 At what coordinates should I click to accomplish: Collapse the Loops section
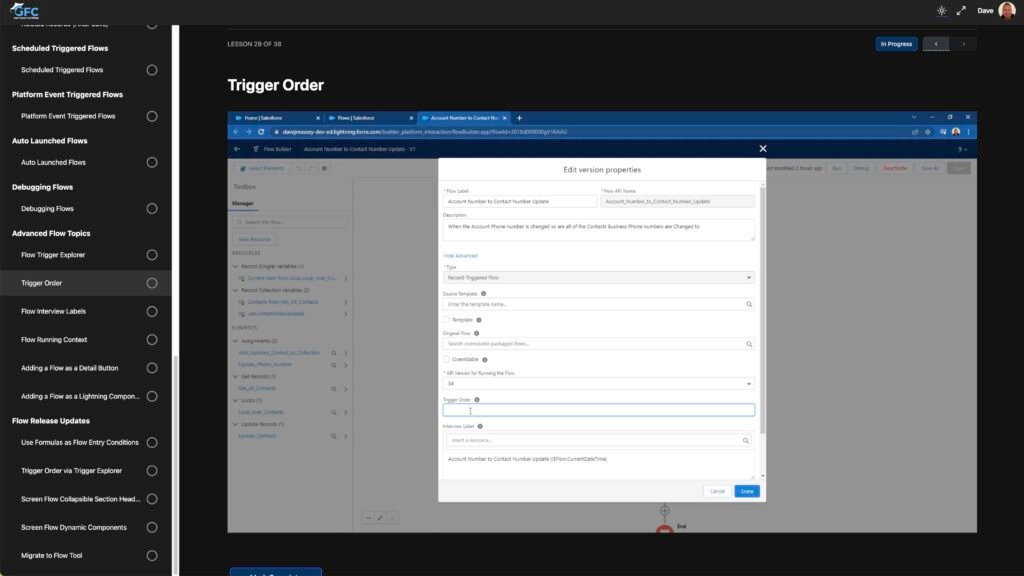coord(236,400)
